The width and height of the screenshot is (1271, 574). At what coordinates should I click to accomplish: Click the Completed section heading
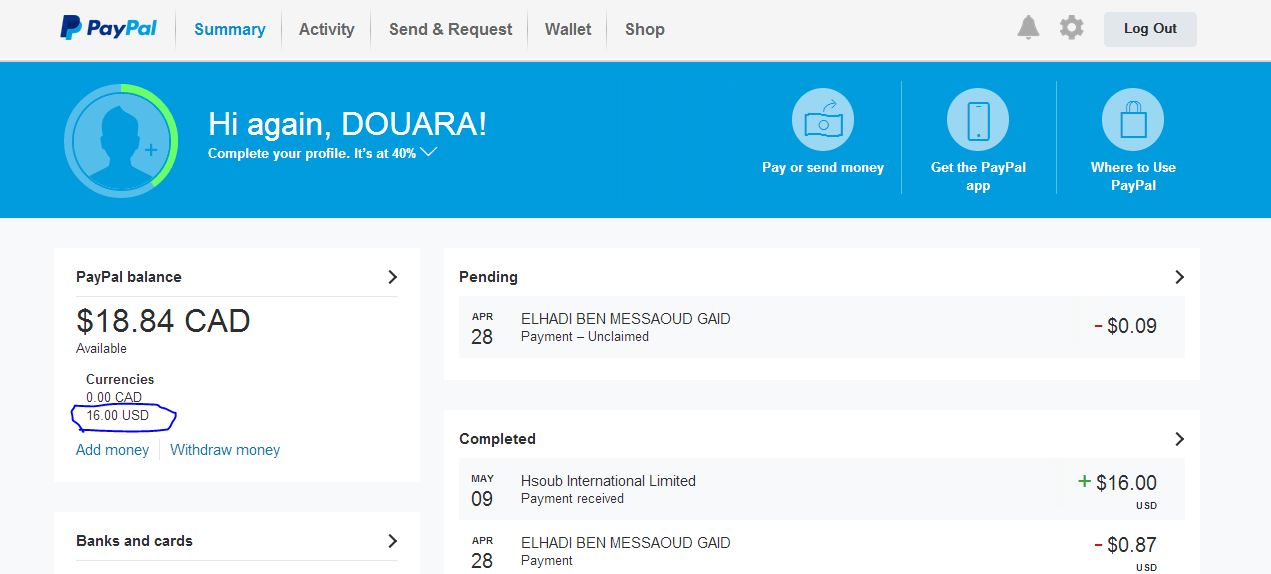(x=497, y=439)
